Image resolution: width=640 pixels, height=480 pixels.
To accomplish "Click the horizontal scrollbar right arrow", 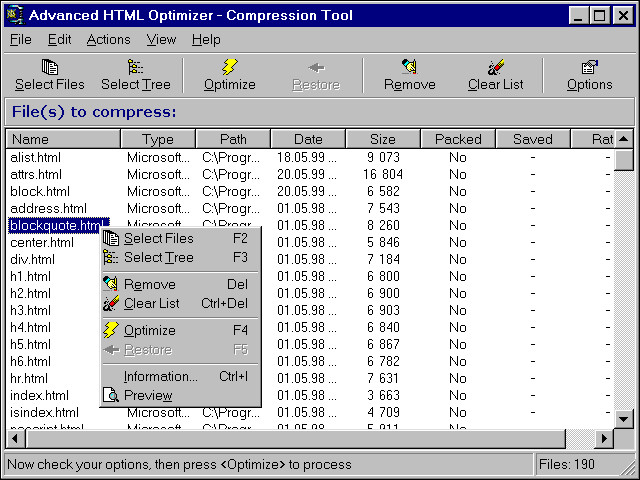I will (x=604, y=439).
